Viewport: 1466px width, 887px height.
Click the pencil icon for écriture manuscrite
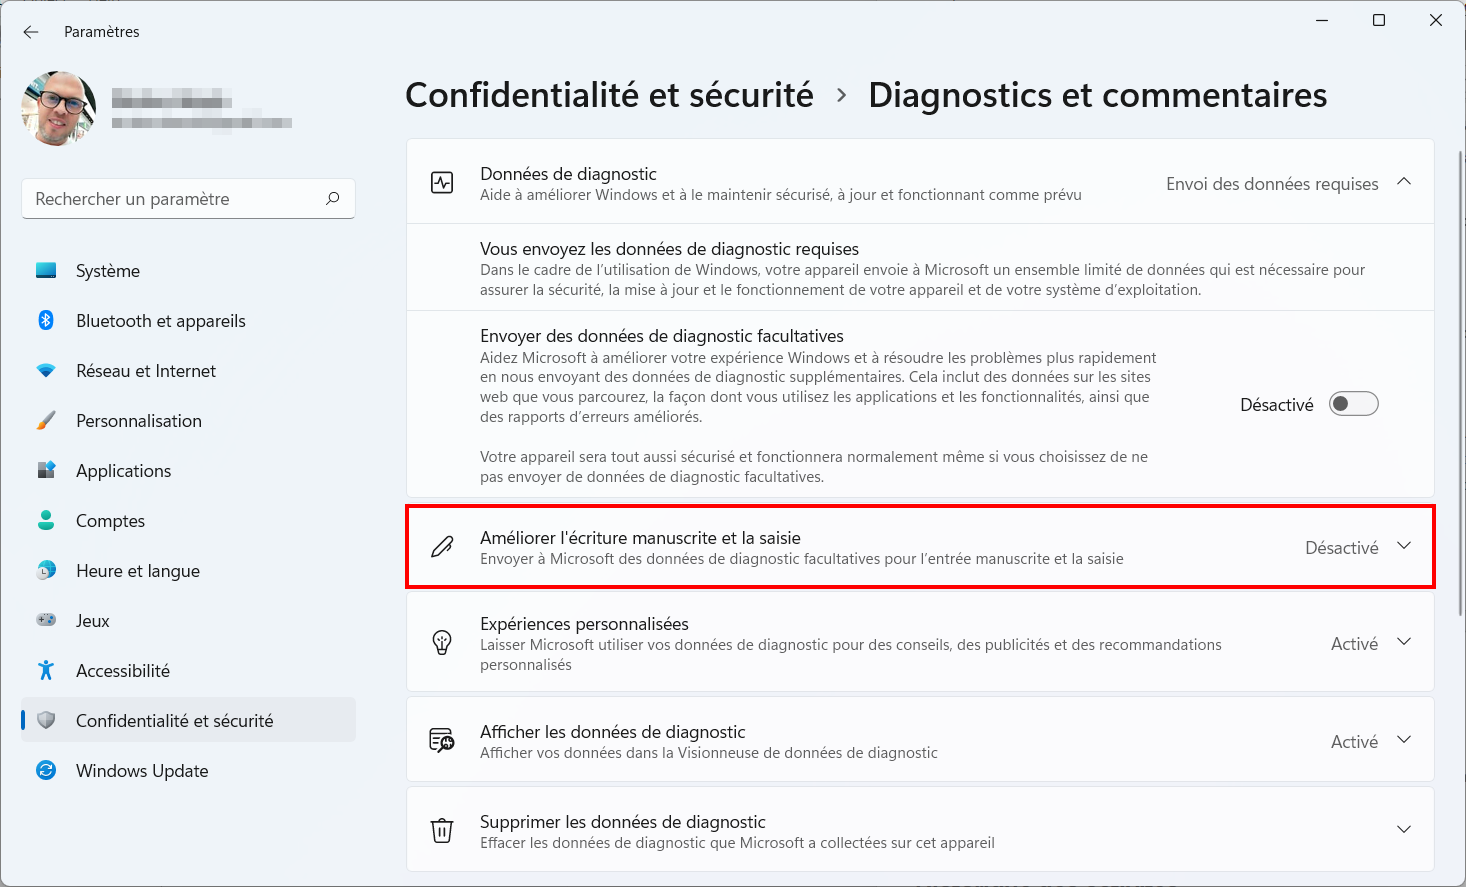point(442,547)
